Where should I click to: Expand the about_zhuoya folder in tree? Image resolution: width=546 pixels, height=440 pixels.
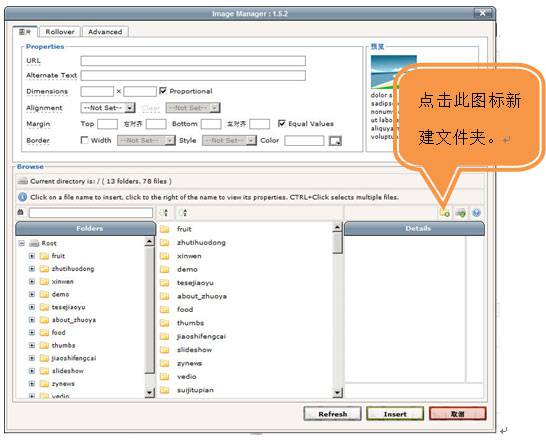coord(32,320)
